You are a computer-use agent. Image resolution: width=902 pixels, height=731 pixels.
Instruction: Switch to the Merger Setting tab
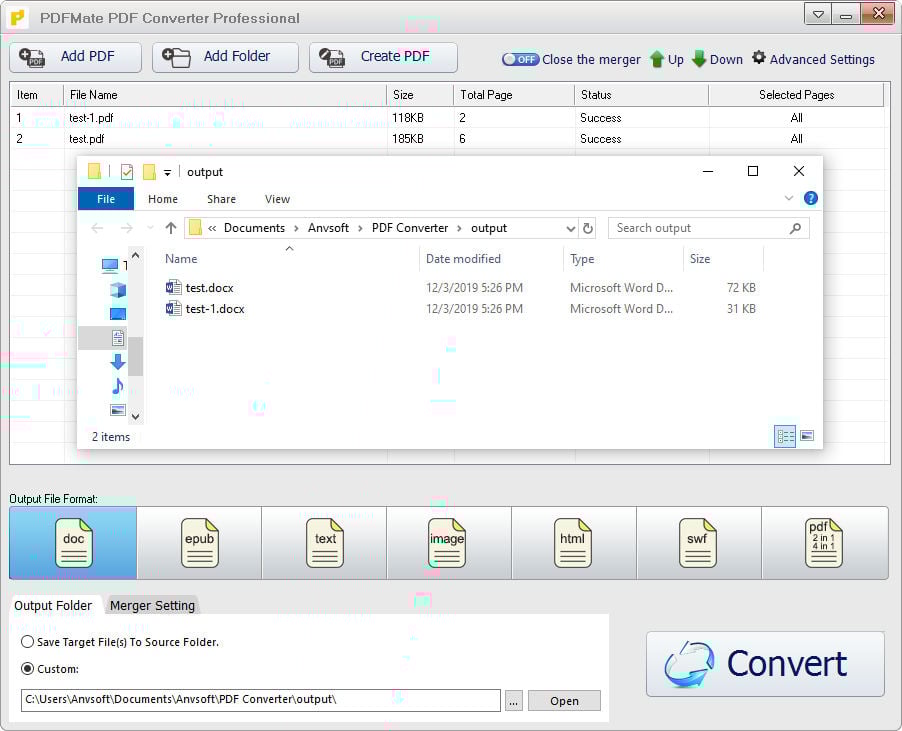pos(152,605)
